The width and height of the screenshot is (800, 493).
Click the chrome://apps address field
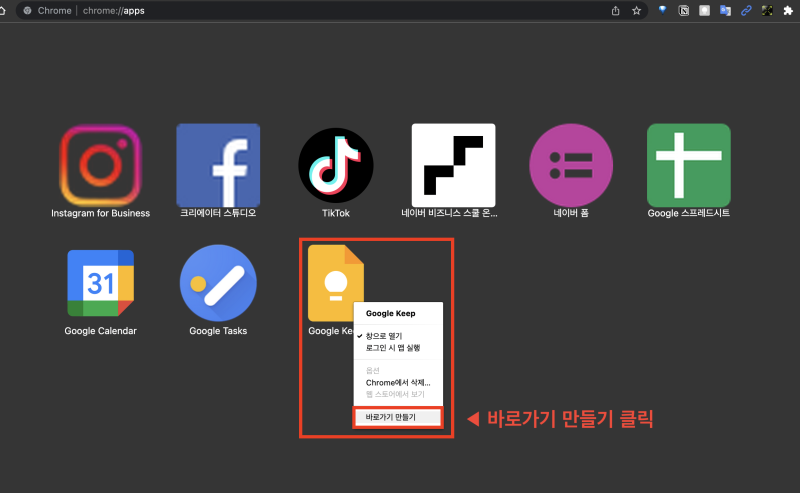(332, 11)
